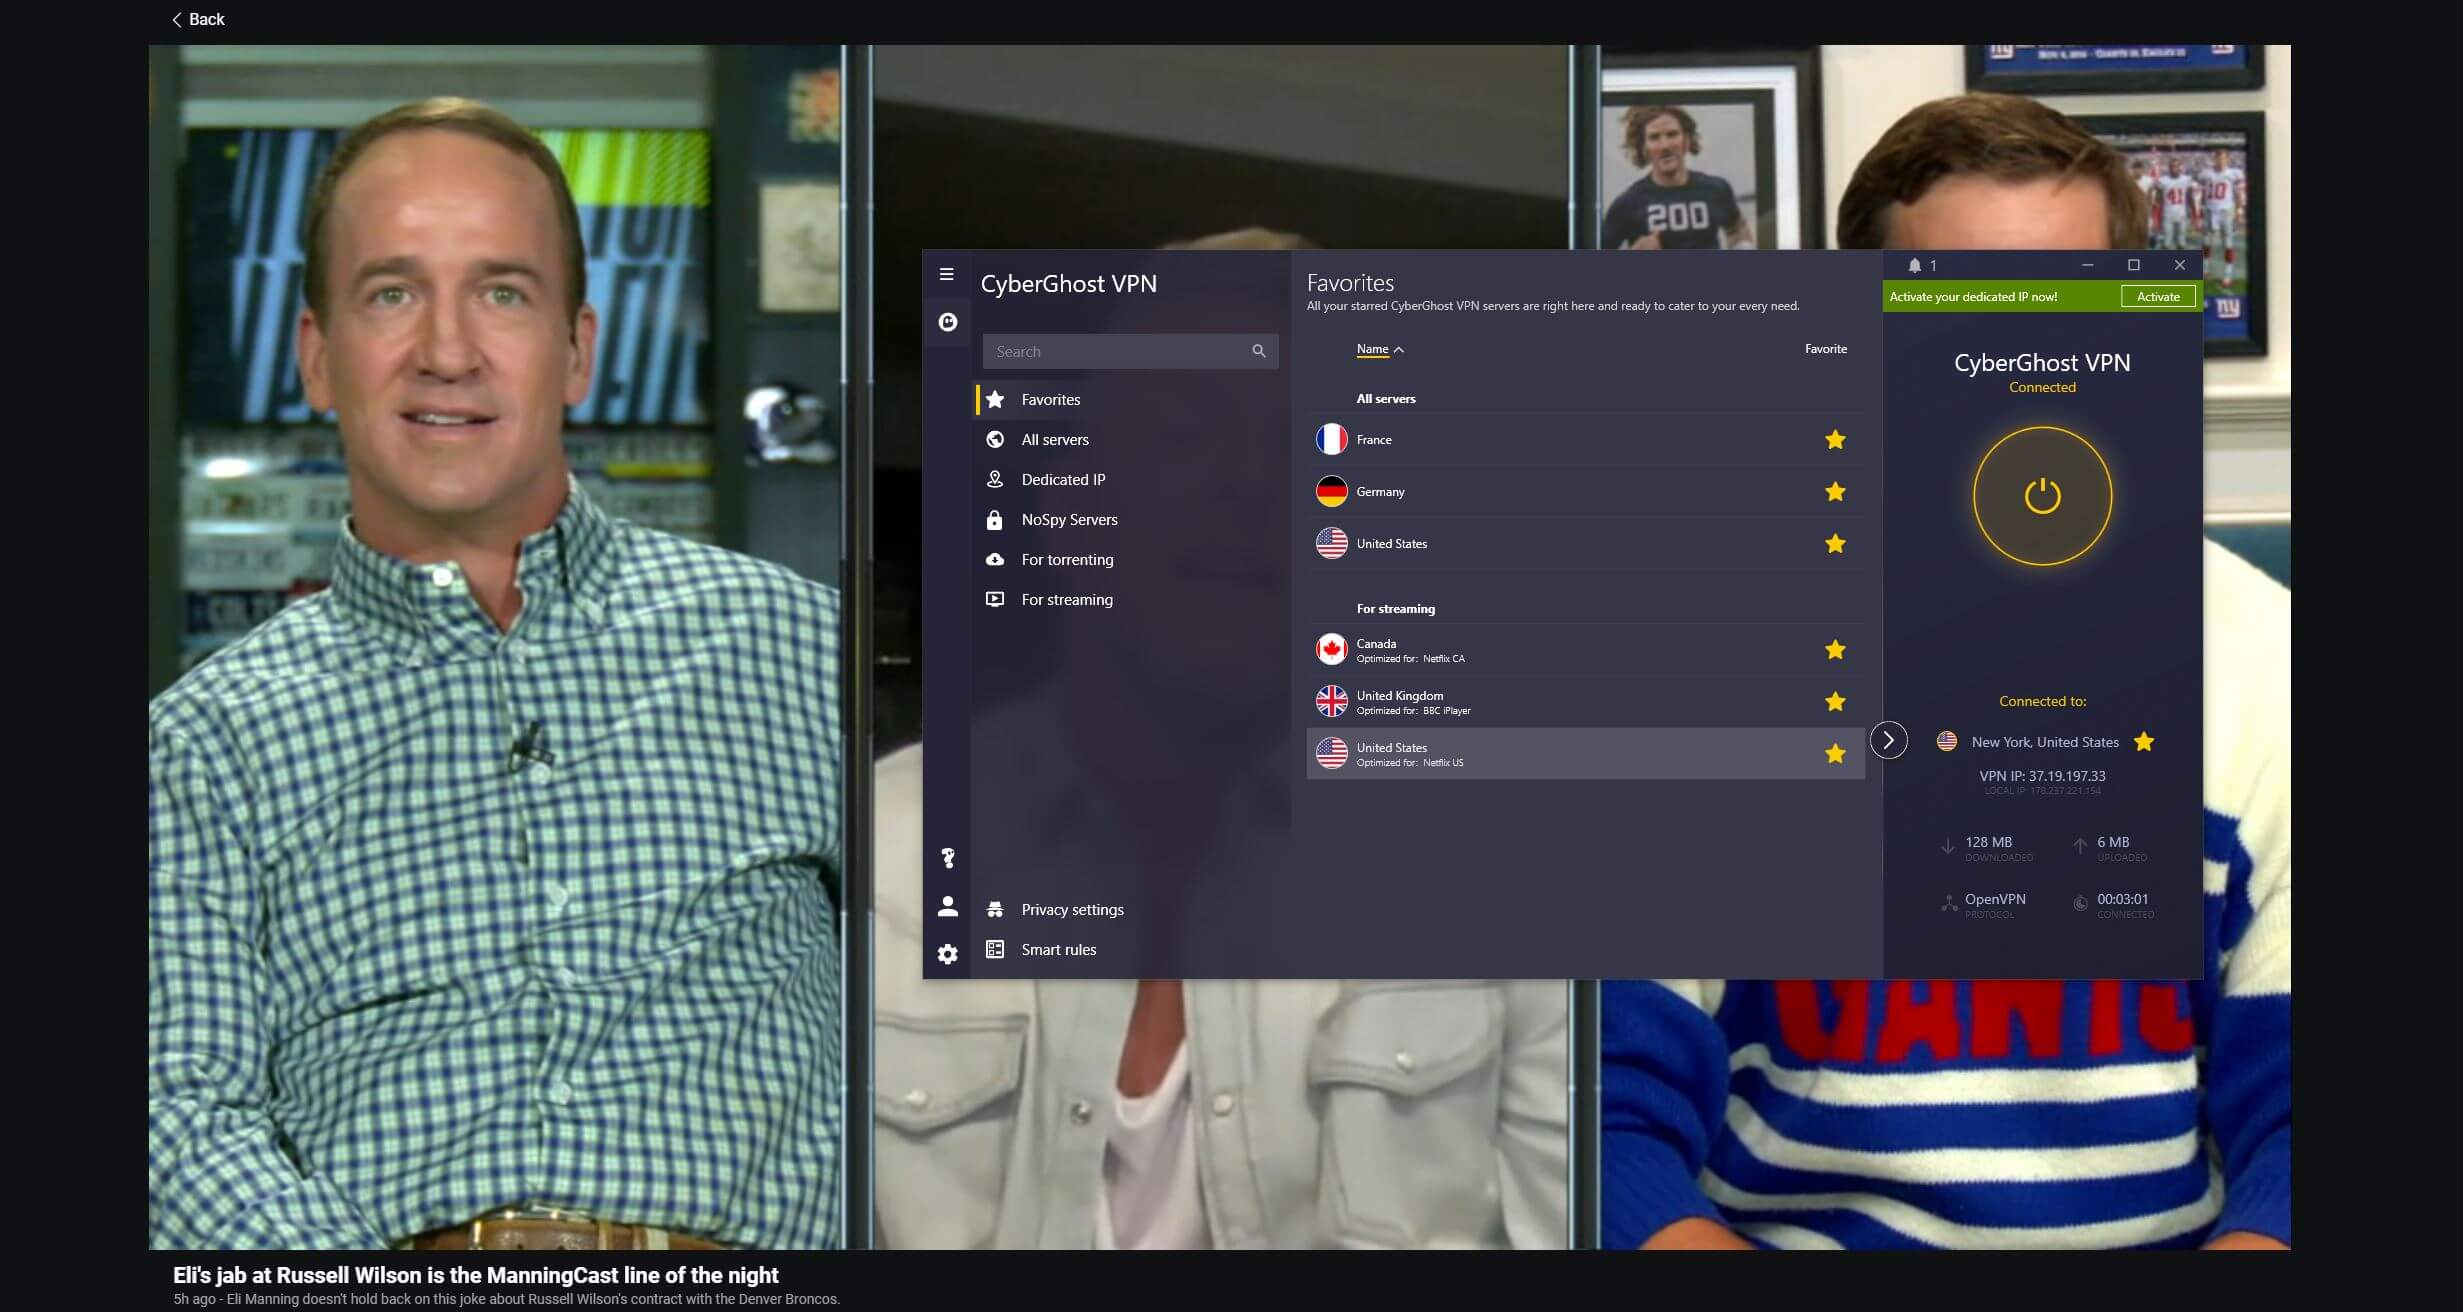Screen dimensions: 2463x1312
Task: Open the account profile icon
Action: [948, 906]
